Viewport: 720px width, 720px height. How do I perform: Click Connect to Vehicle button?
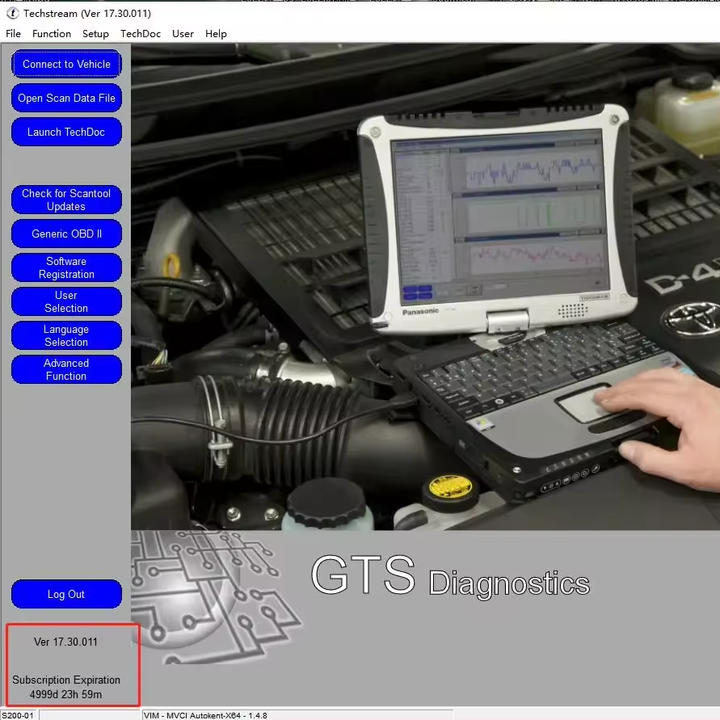[x=67, y=64]
